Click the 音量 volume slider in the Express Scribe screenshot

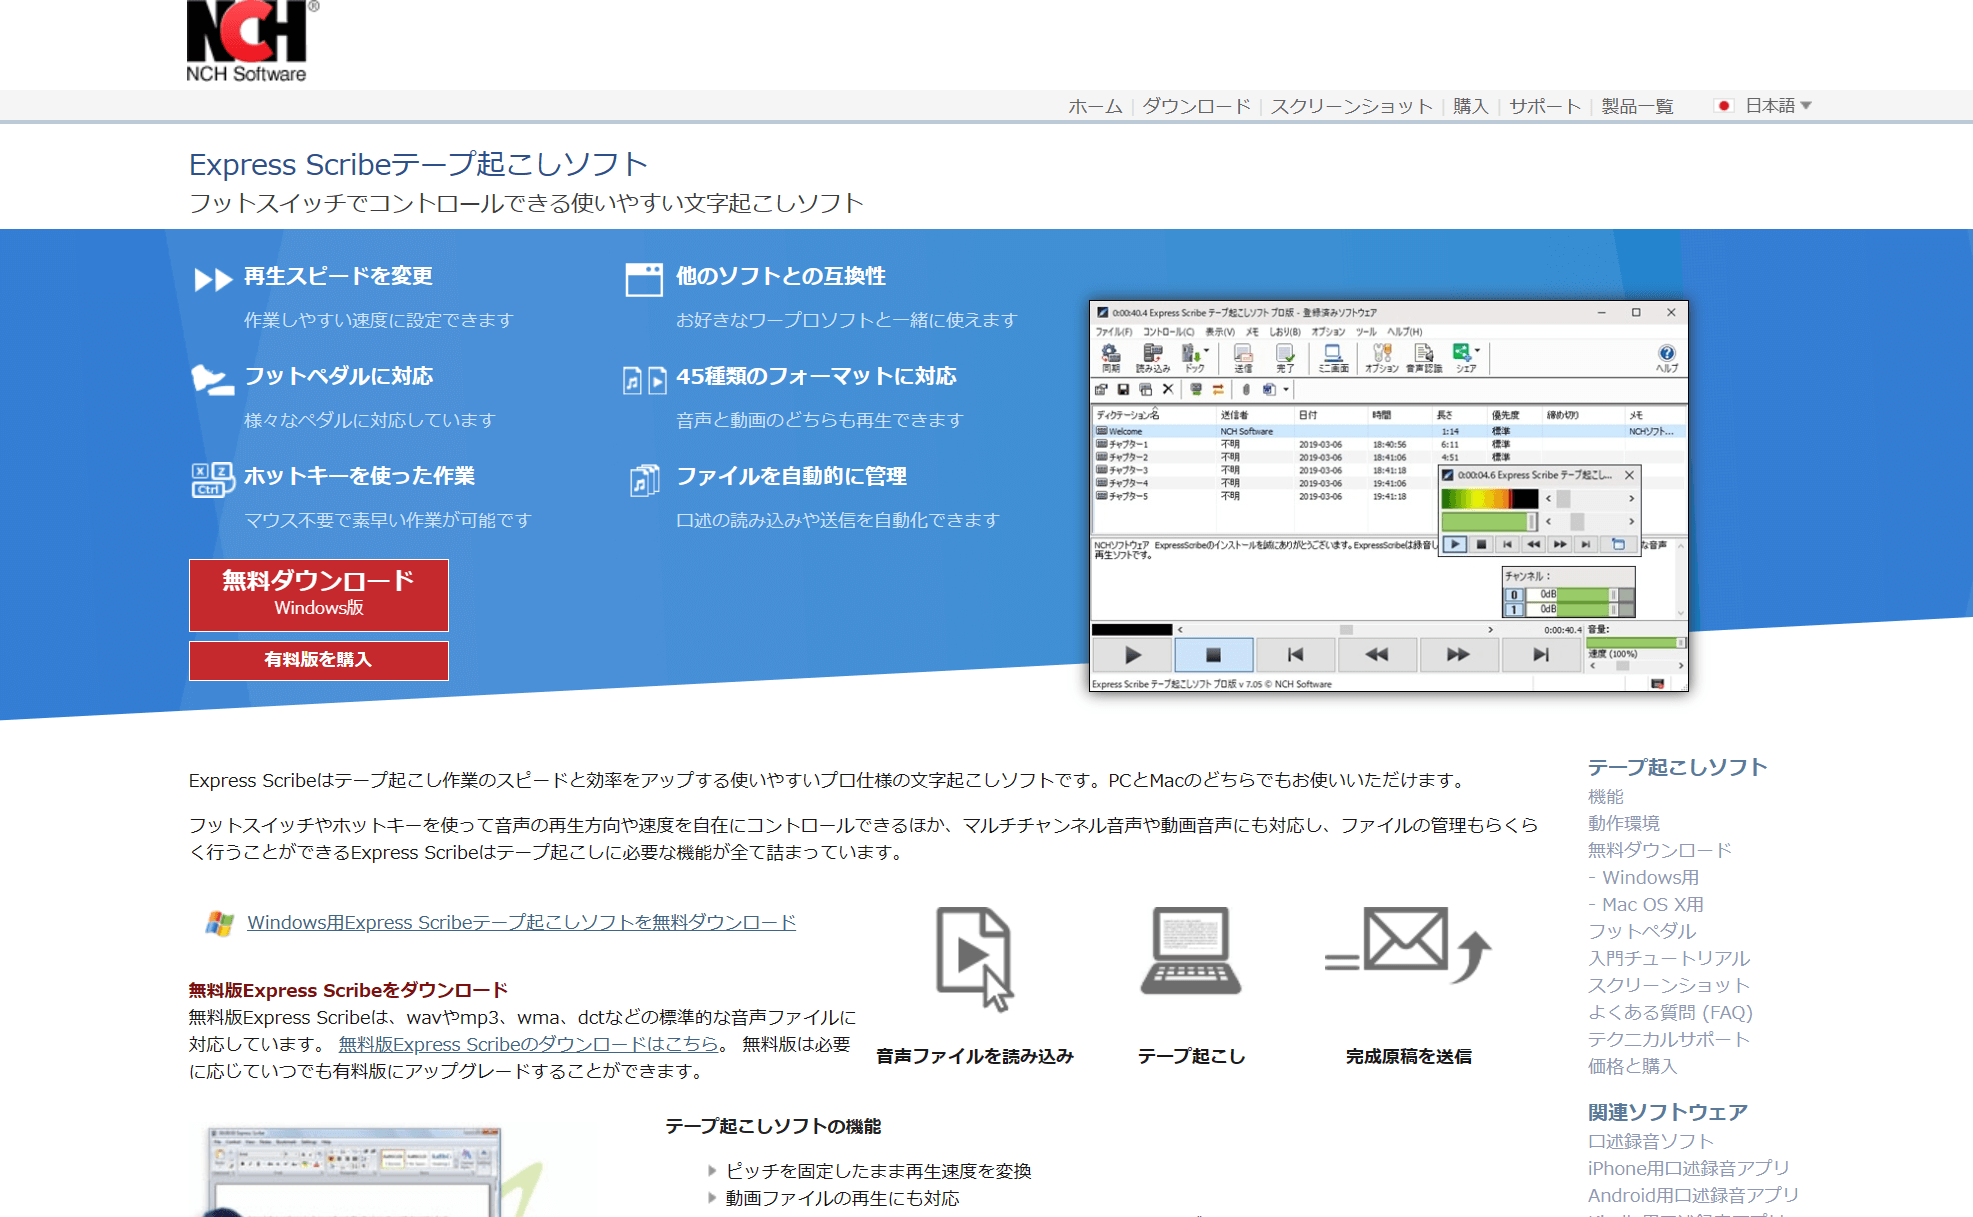(1635, 643)
